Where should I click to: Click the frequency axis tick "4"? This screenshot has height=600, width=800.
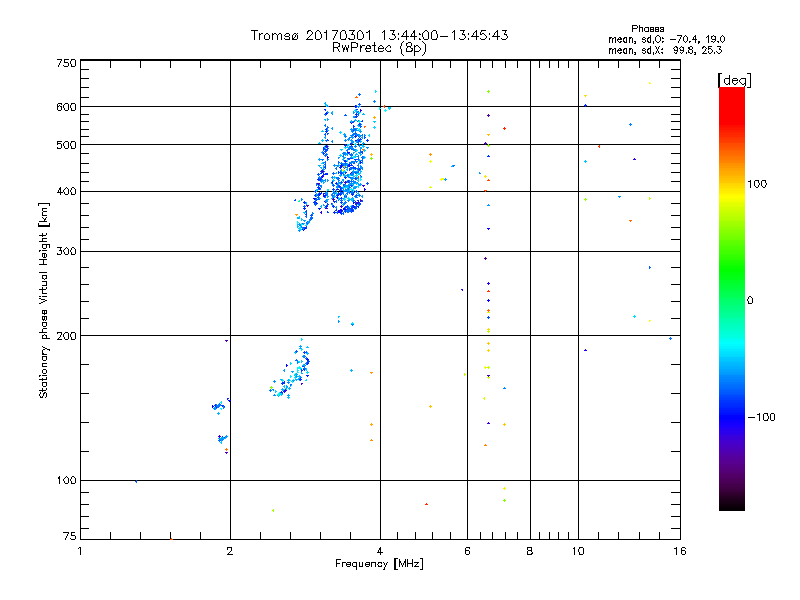380,551
